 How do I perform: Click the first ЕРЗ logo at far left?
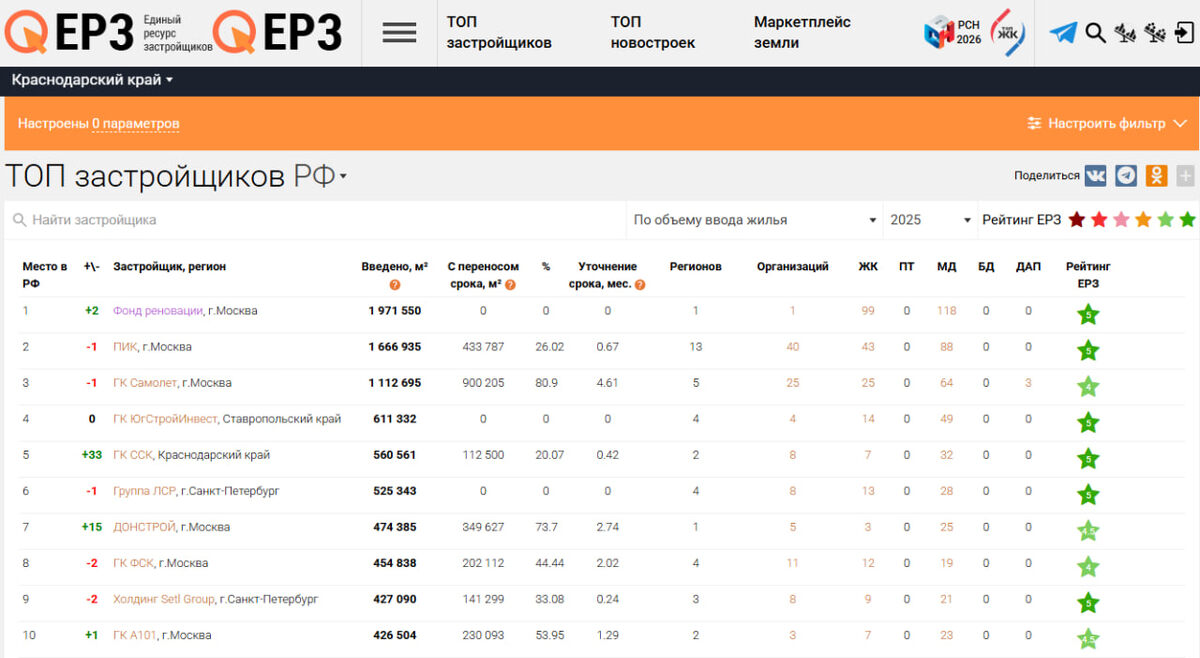[x=70, y=33]
